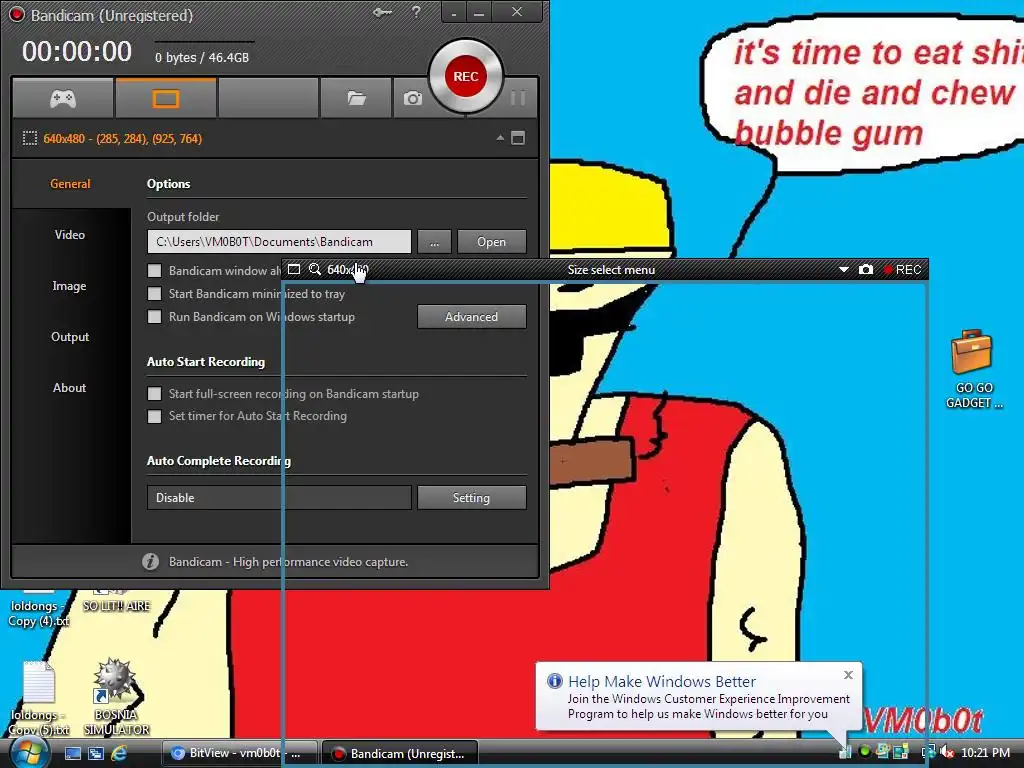Close the Help Make Windows Better balloon
1024x768 pixels.
[848, 675]
